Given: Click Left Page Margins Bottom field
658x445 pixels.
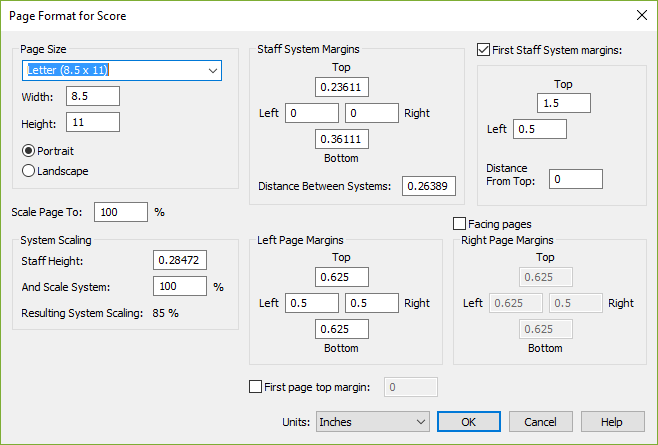Looking at the screenshot, I should point(341,329).
